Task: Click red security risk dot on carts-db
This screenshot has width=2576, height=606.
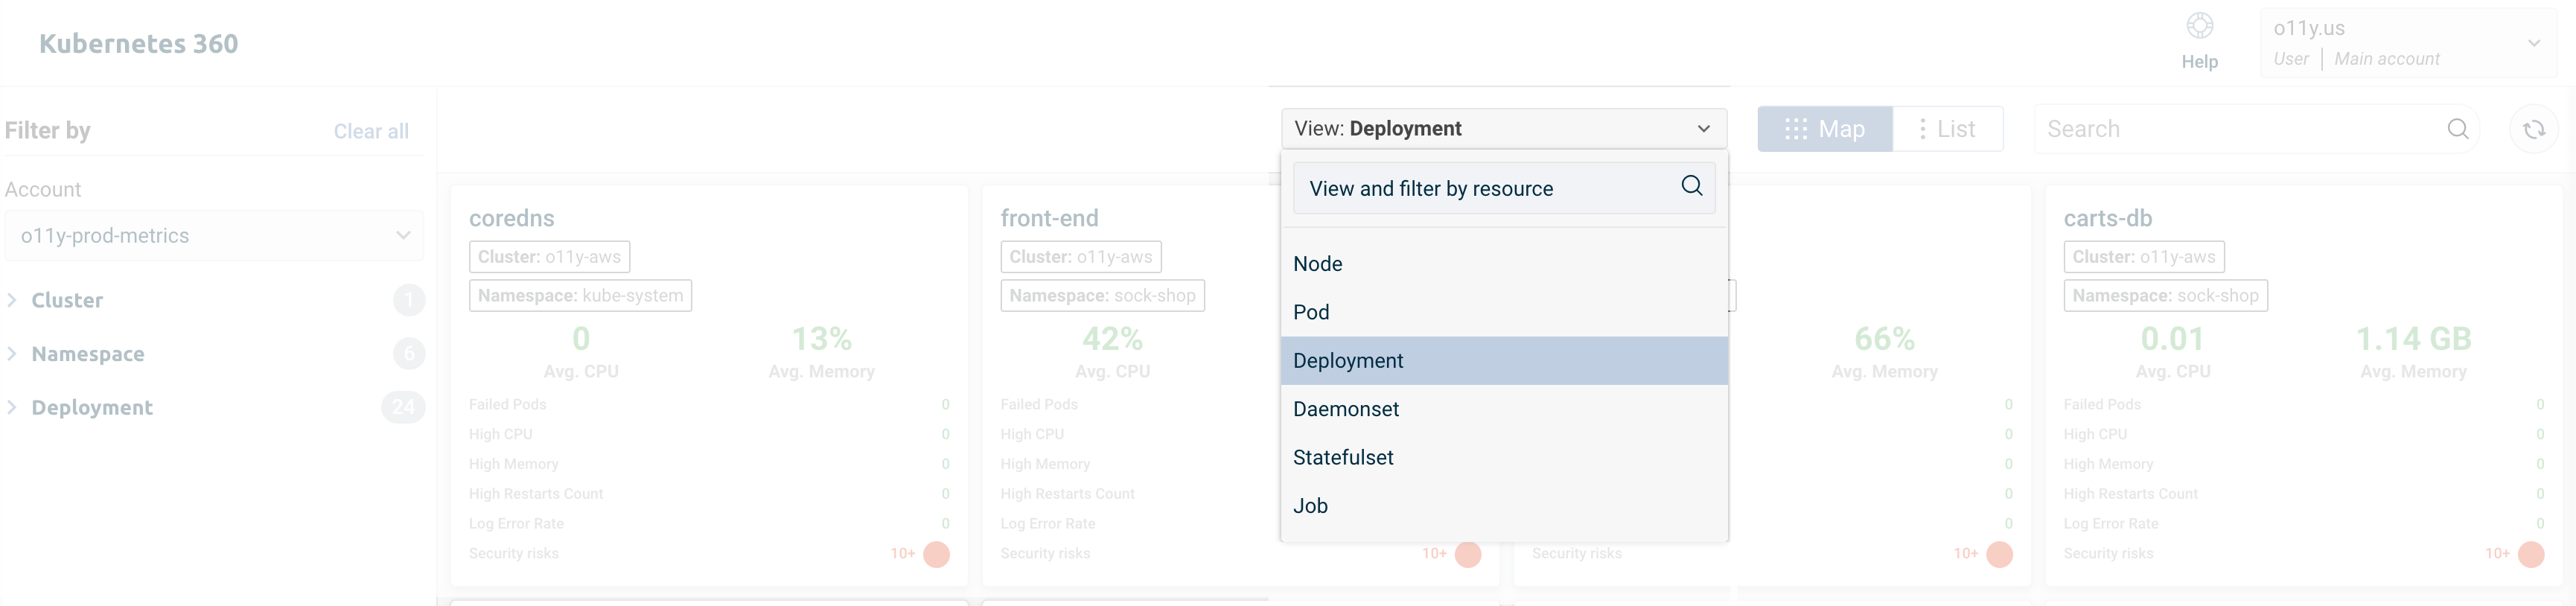Action: click(x=2530, y=554)
